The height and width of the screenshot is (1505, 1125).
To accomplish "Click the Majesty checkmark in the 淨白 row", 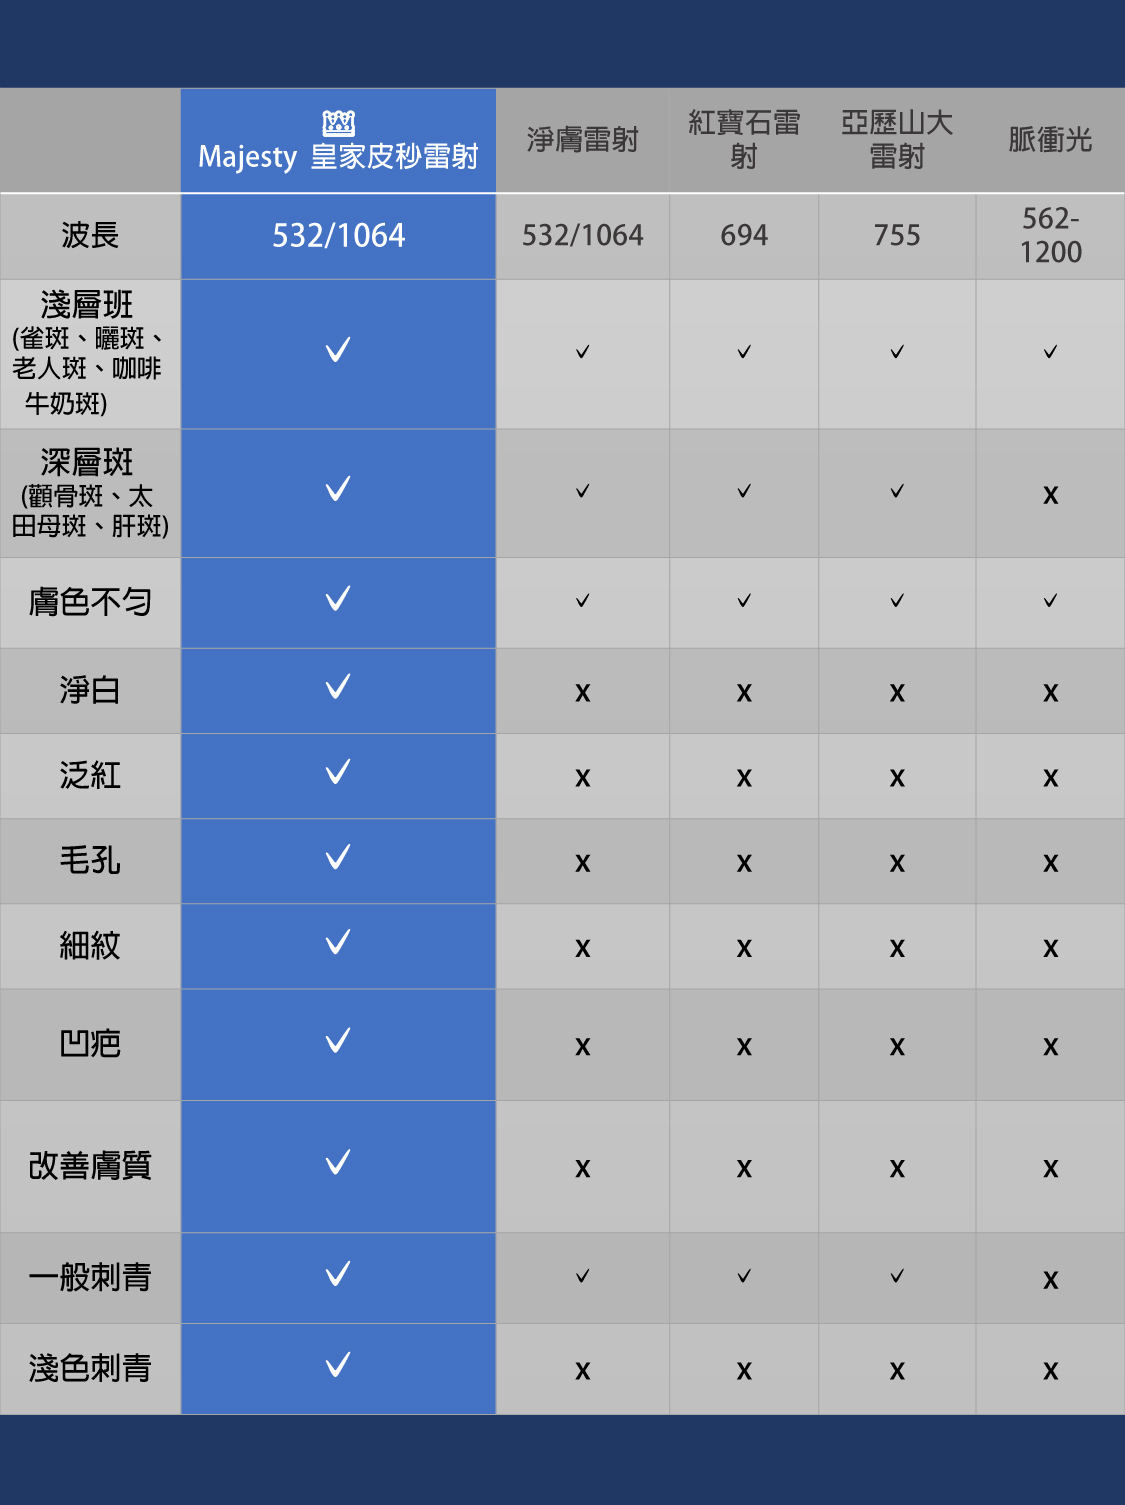I will tap(338, 687).
